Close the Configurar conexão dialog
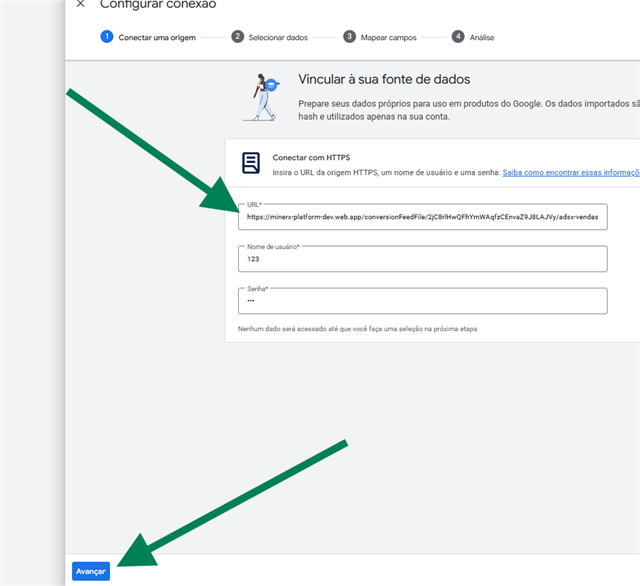Screen dimensions: 640x586 80,4
